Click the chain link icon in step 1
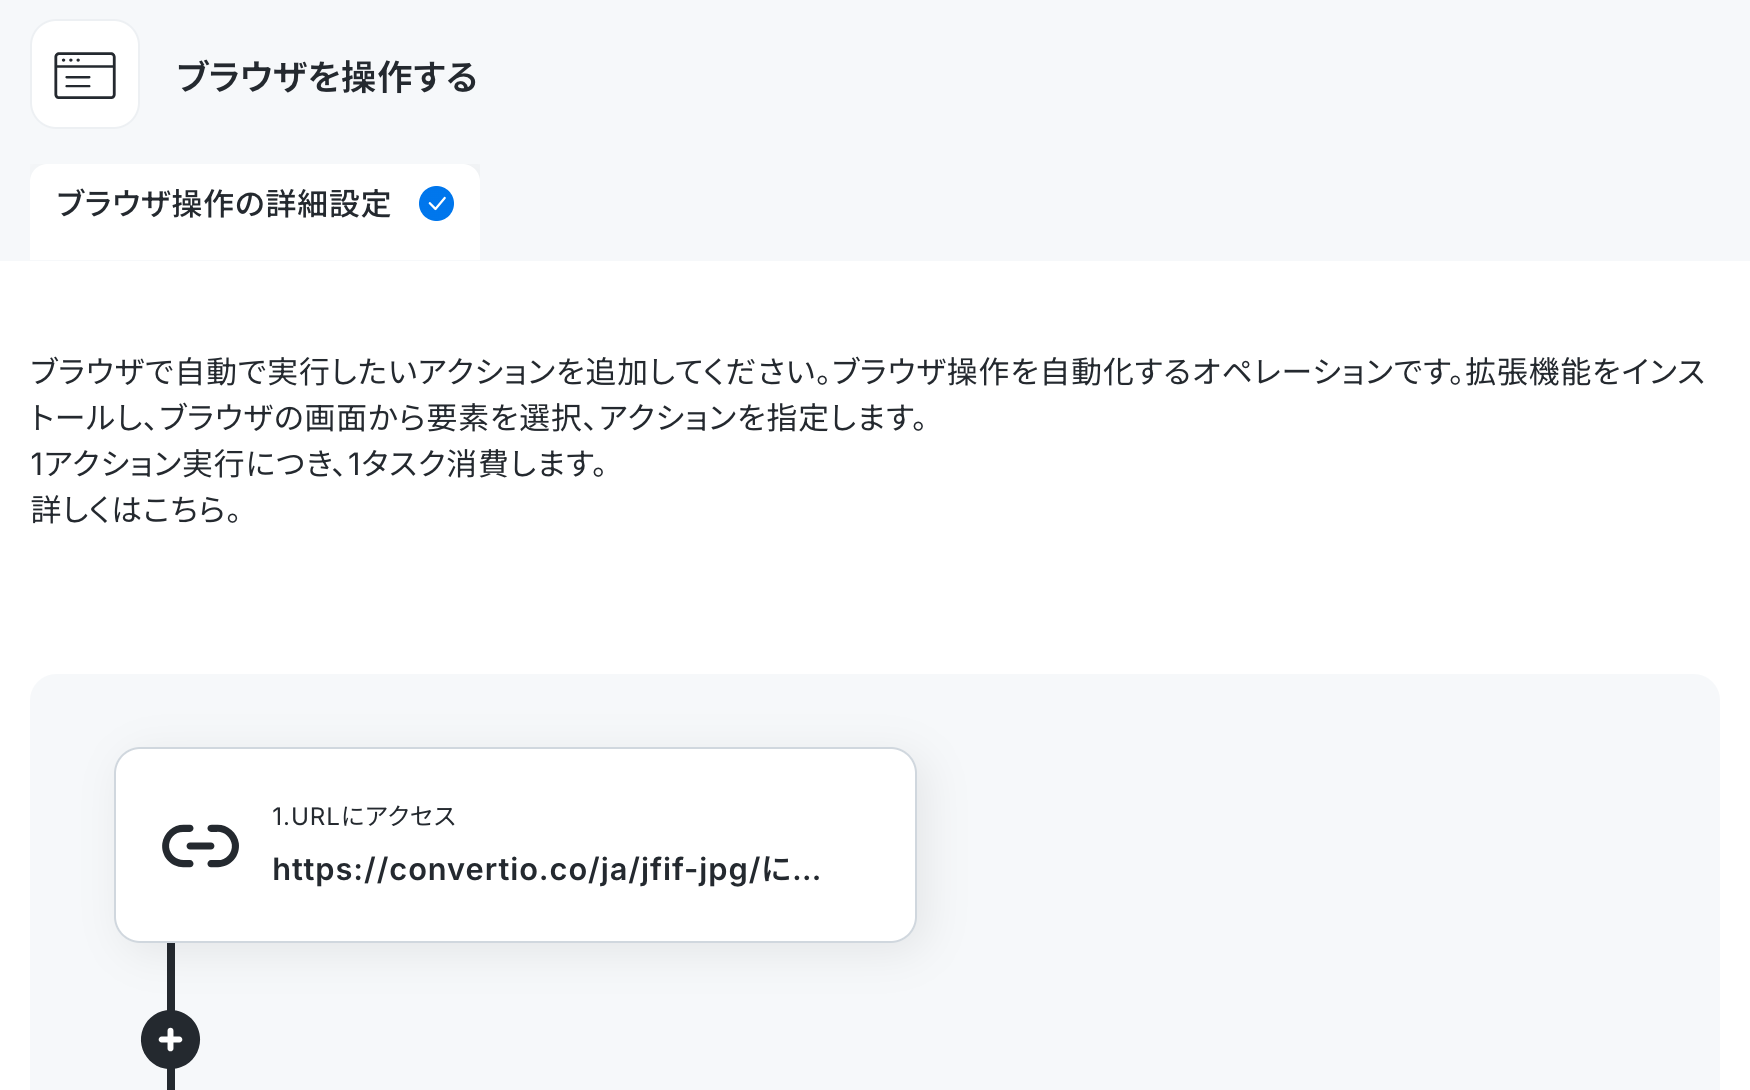The height and width of the screenshot is (1090, 1750). [x=200, y=846]
